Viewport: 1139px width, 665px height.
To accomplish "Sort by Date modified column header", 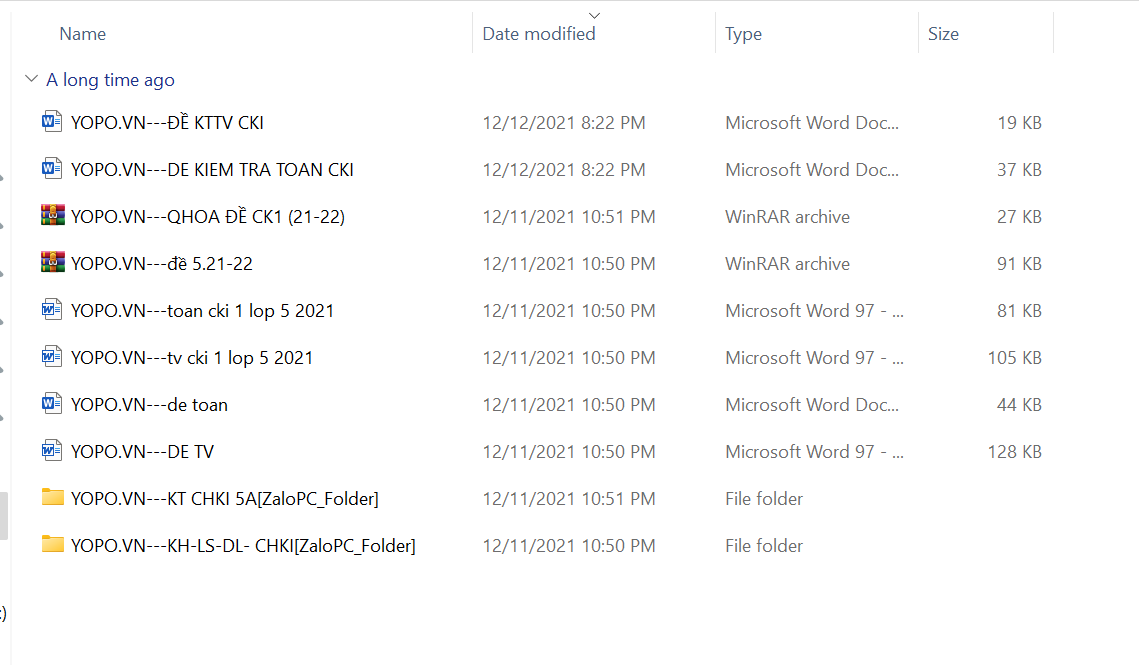I will point(539,34).
